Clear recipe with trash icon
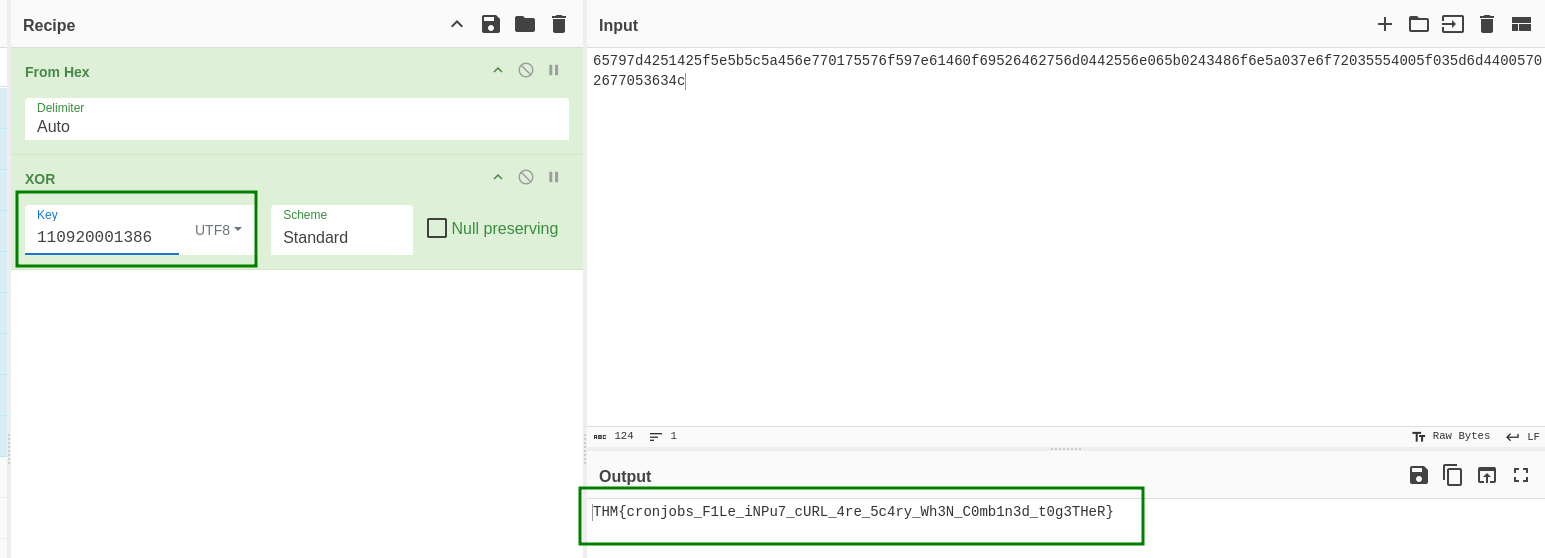Image resolution: width=1545 pixels, height=558 pixels. coord(559,24)
